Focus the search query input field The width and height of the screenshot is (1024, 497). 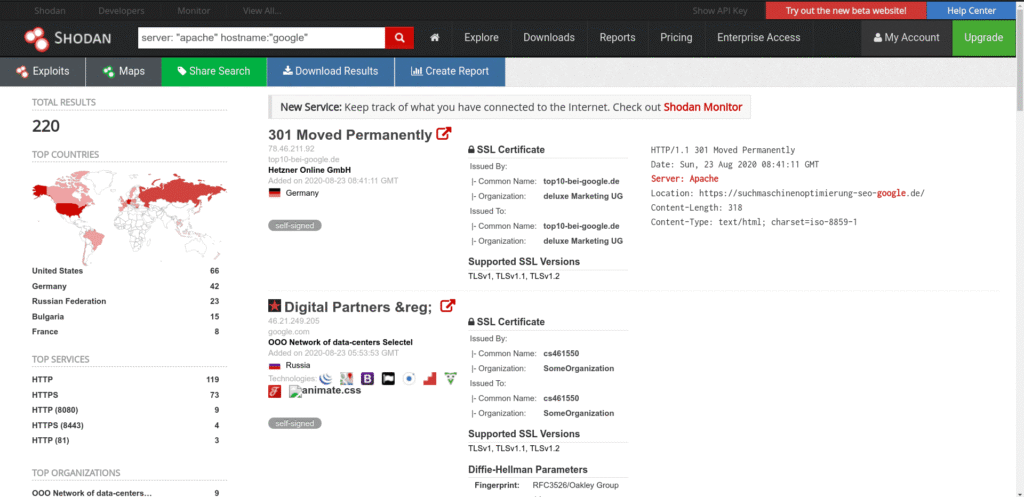[x=261, y=38]
